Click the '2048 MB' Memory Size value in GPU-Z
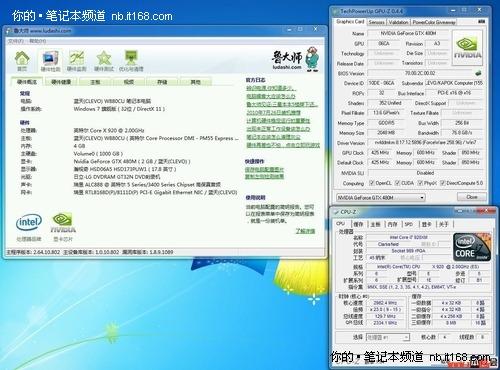Screen dimensions: 500x370 point(386,133)
